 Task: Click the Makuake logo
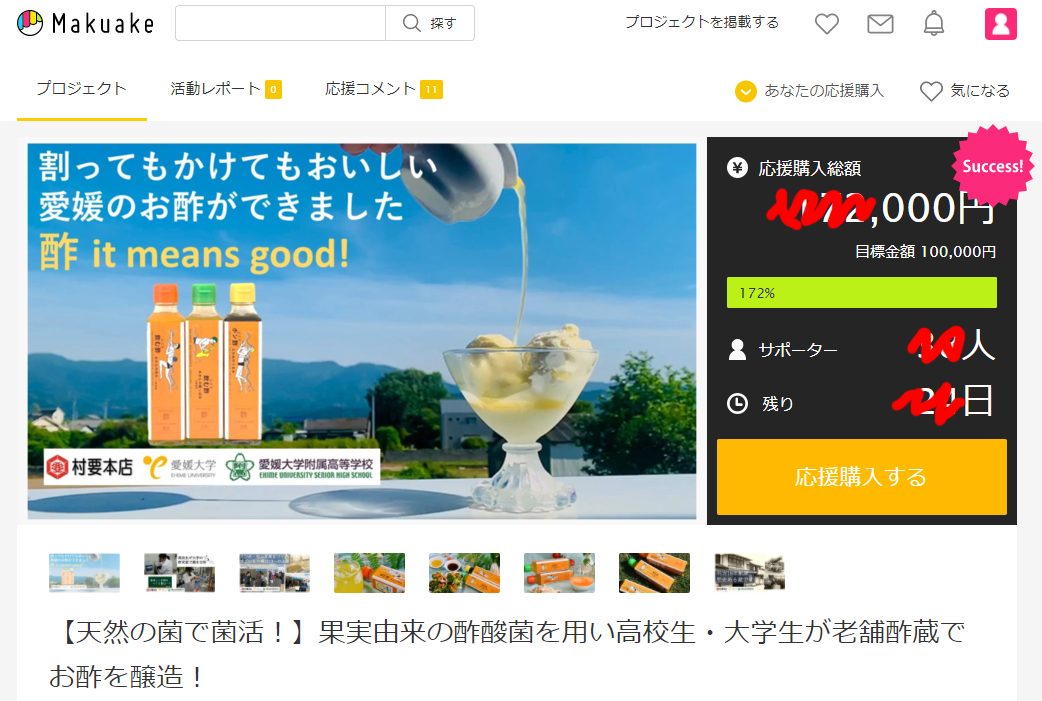pyautogui.click(x=86, y=23)
